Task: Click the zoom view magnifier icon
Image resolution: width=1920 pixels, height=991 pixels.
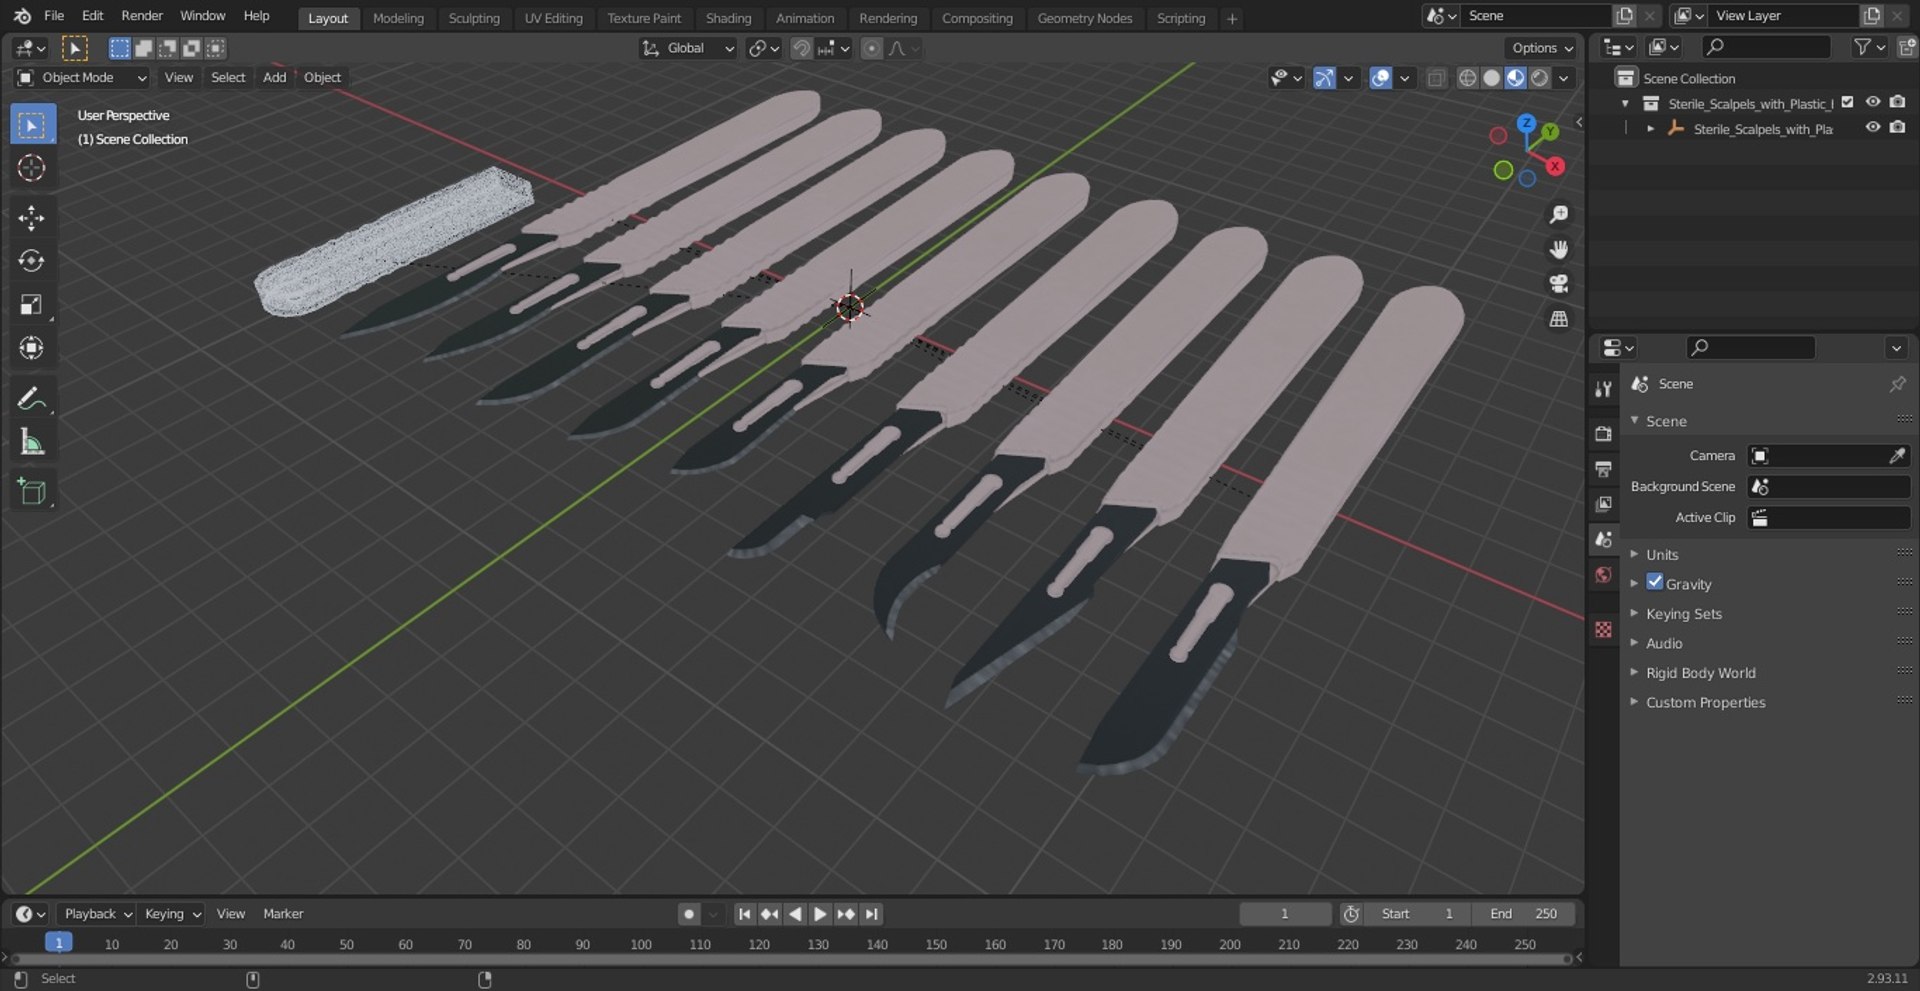Action: pyautogui.click(x=1558, y=215)
